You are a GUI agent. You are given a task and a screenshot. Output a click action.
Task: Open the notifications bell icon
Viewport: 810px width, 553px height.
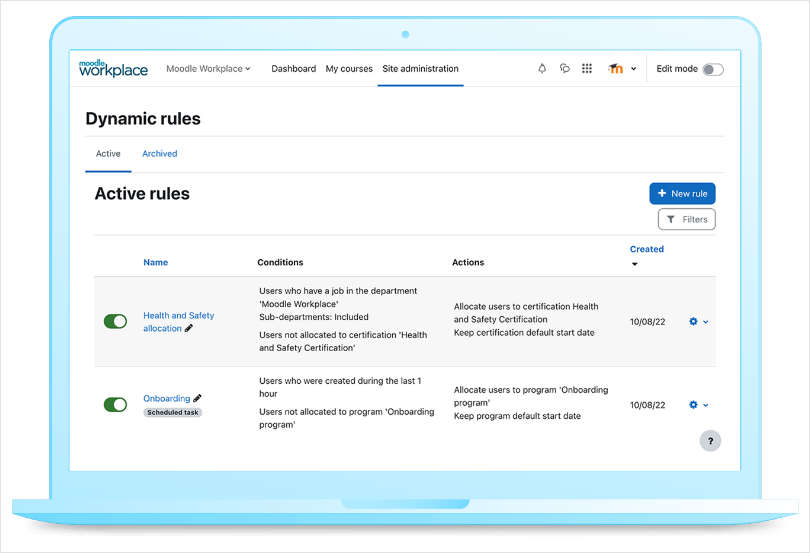tap(542, 68)
